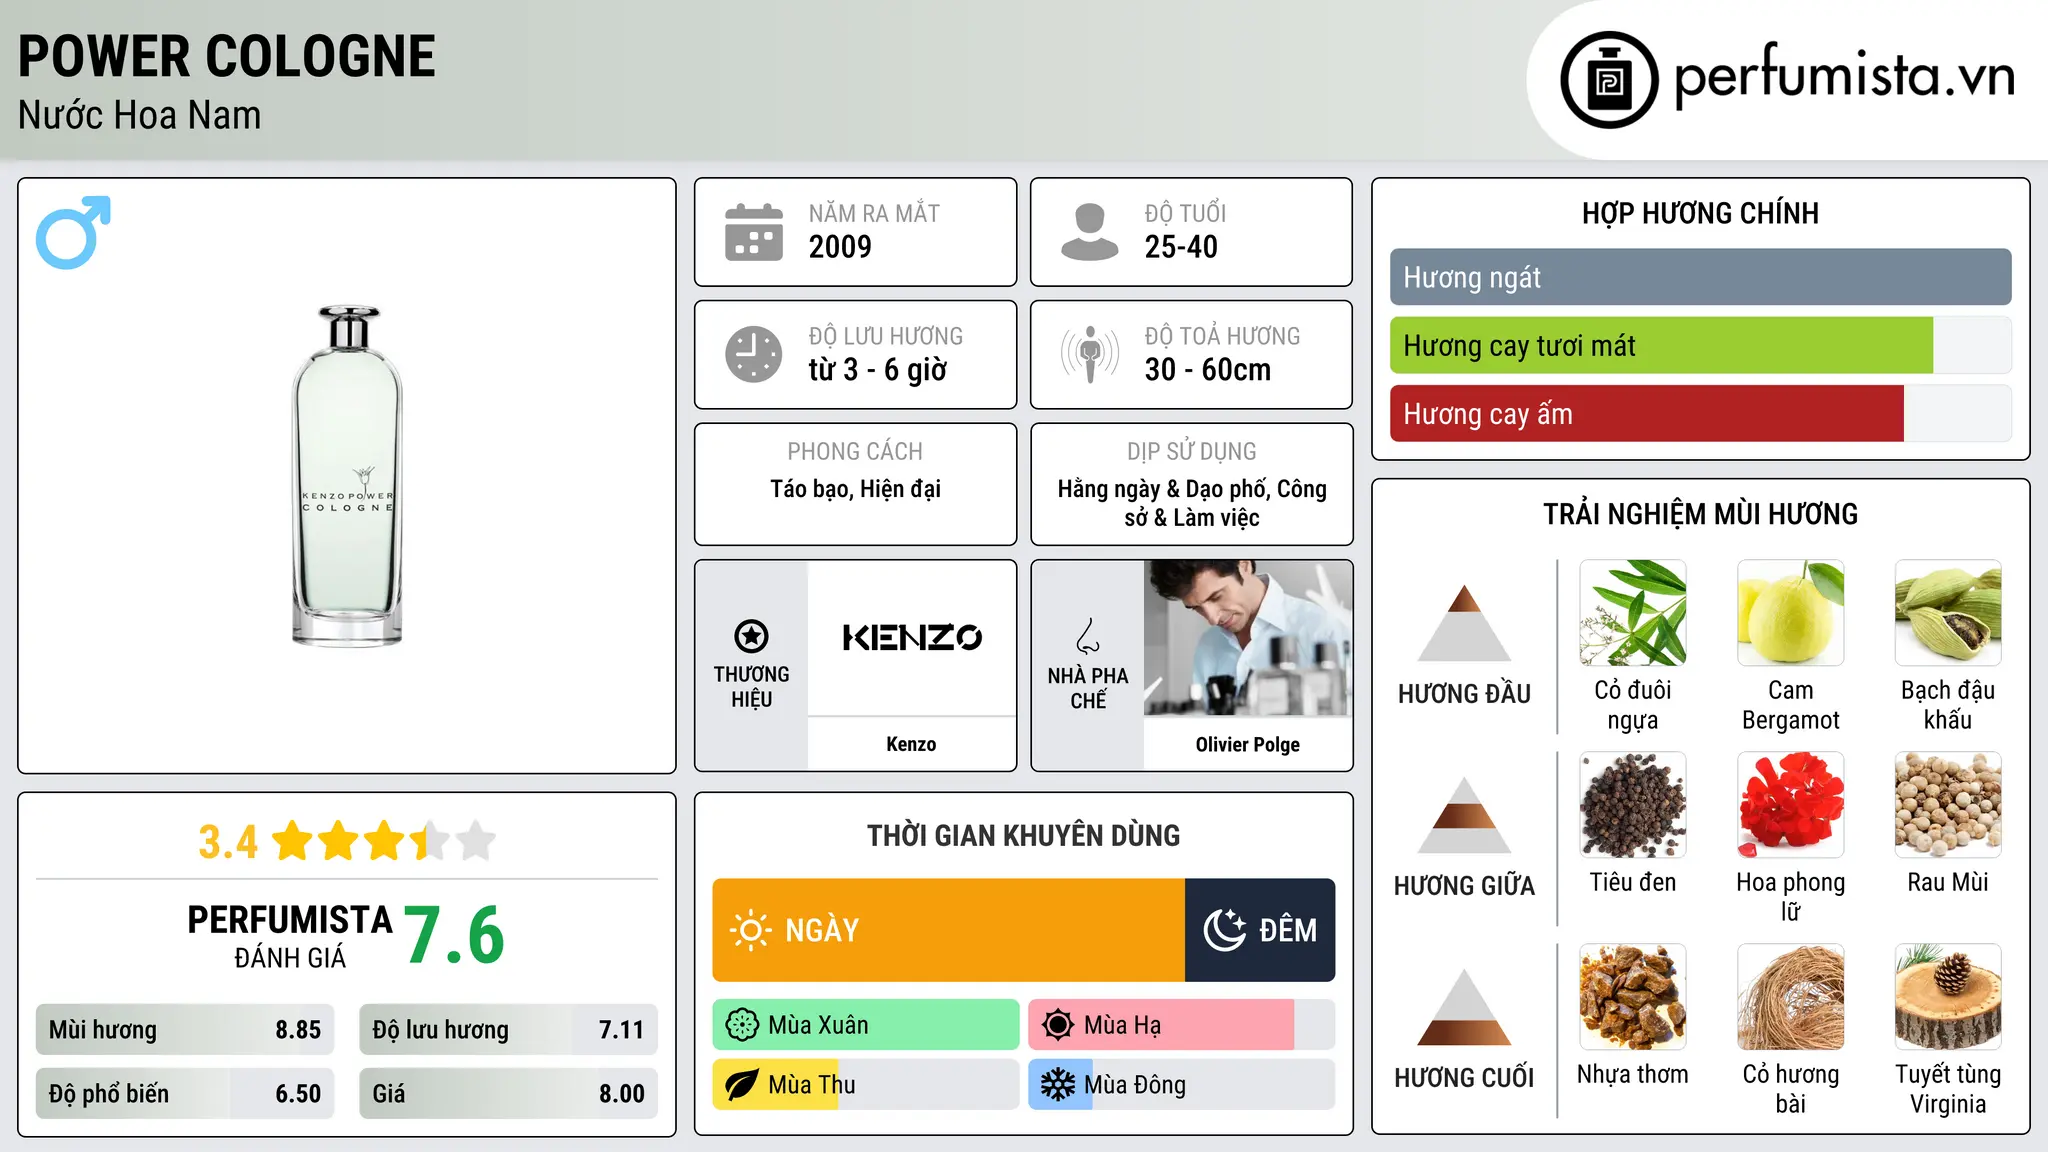
Task: Click the Kenzo Power Cologne bottle image
Action: tap(347, 476)
